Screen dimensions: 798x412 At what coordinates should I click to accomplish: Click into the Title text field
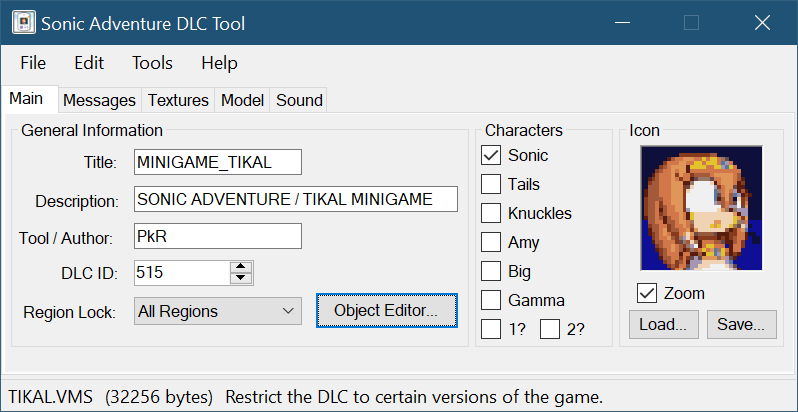click(x=217, y=162)
